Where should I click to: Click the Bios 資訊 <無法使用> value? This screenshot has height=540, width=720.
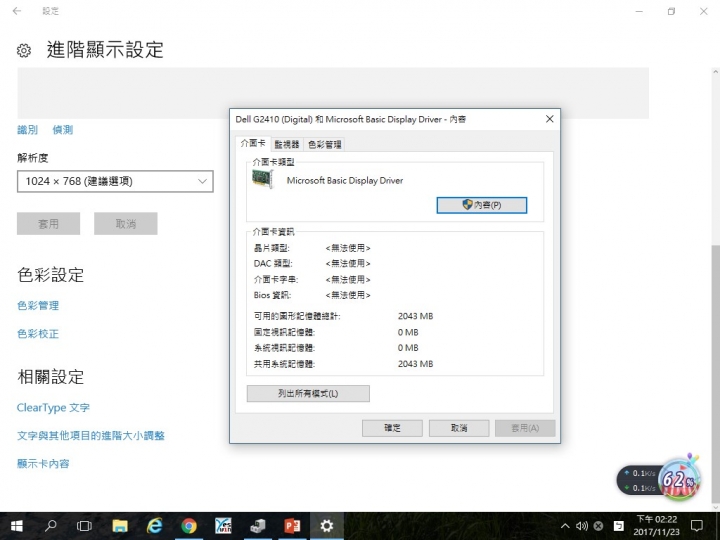click(x=348, y=295)
